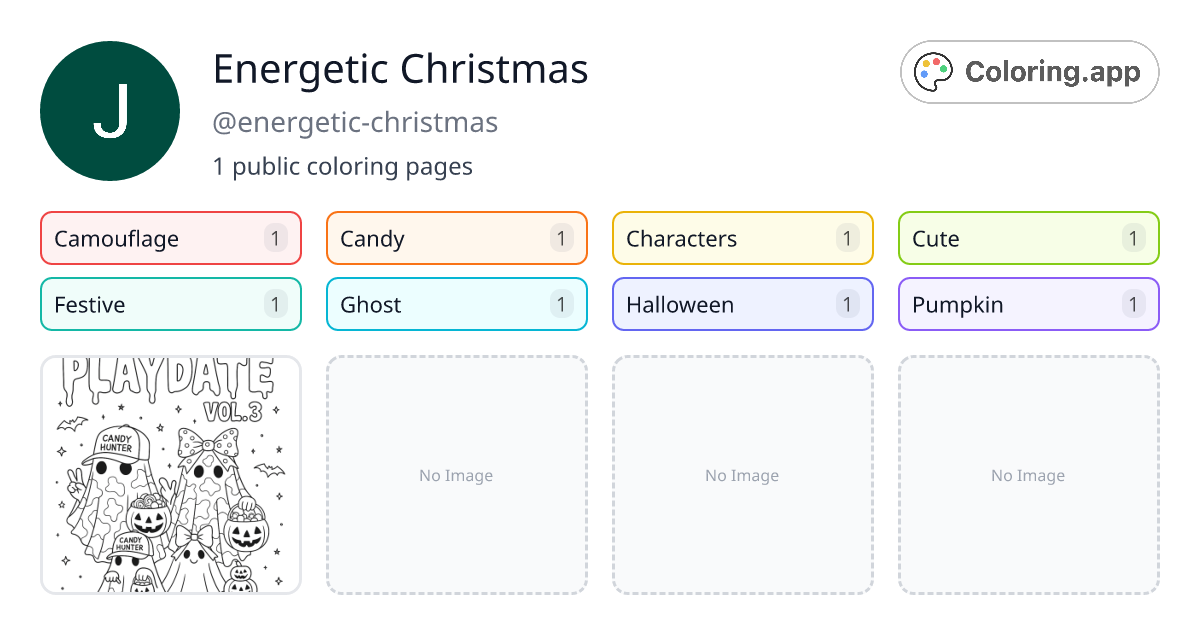The width and height of the screenshot is (1200, 630).
Task: Select the J profile avatar
Action: [110, 110]
